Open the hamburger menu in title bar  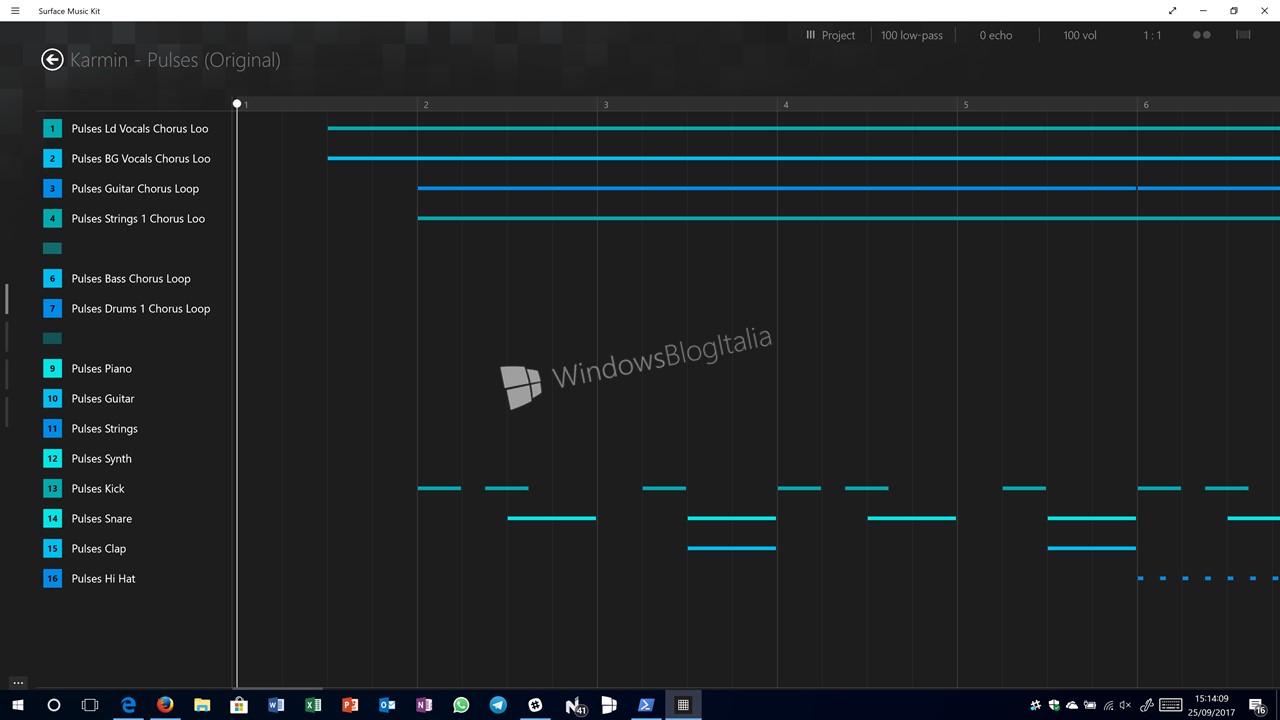point(15,11)
